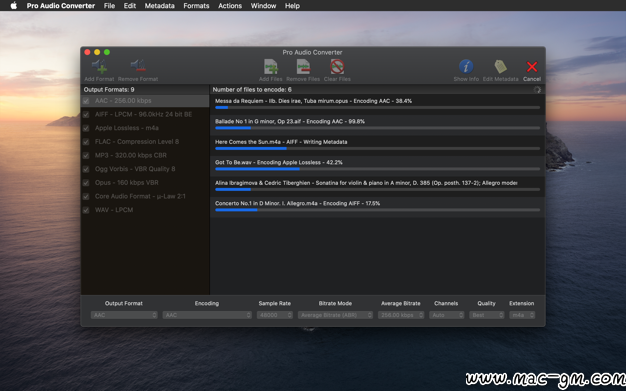Select Here Comes the Sun.m4a row
Image resolution: width=626 pixels, height=391 pixels.
click(377, 145)
